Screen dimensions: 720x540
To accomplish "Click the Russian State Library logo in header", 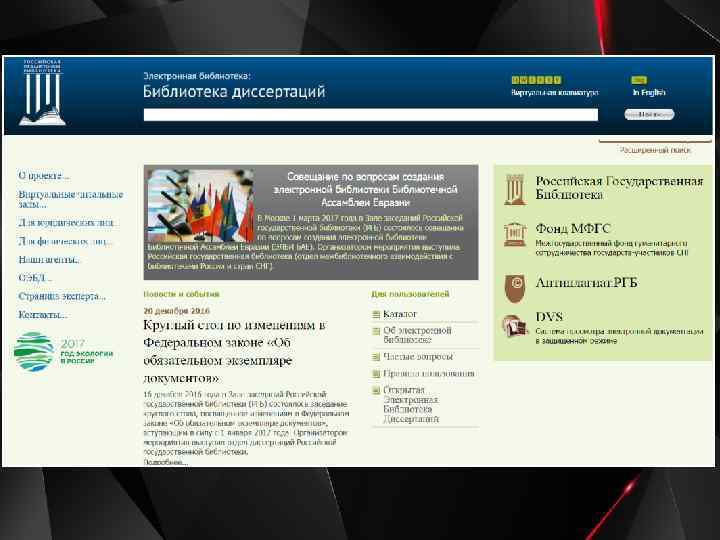I will point(42,92).
